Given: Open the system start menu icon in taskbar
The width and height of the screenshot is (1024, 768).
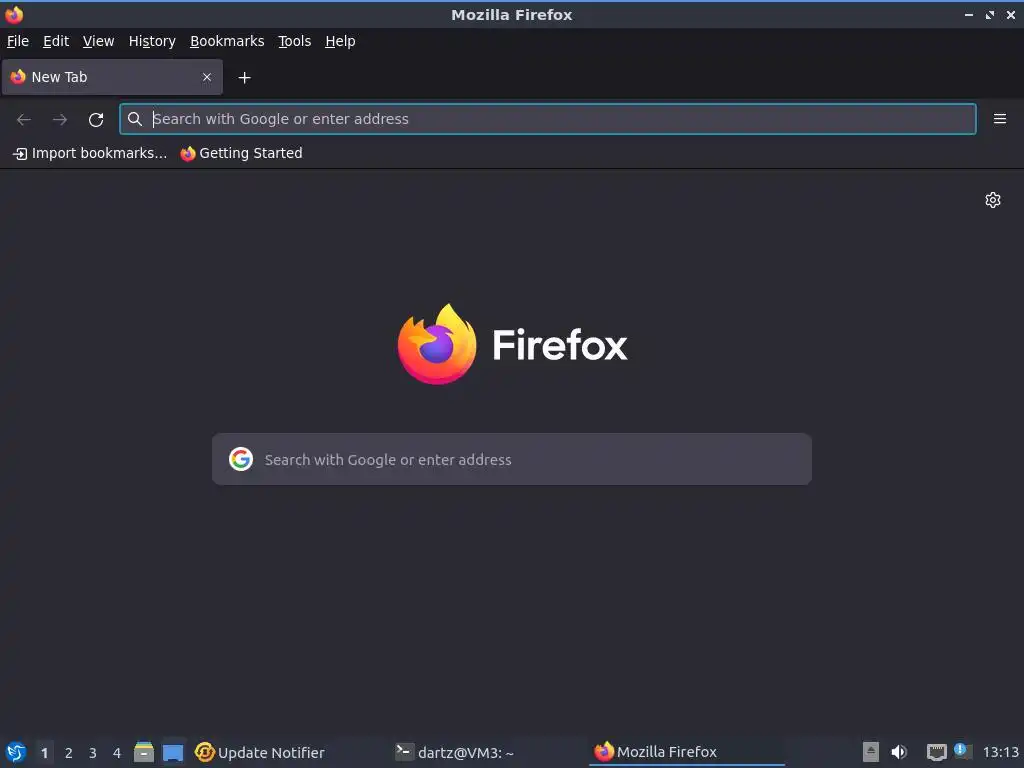Looking at the screenshot, I should pos(16,752).
